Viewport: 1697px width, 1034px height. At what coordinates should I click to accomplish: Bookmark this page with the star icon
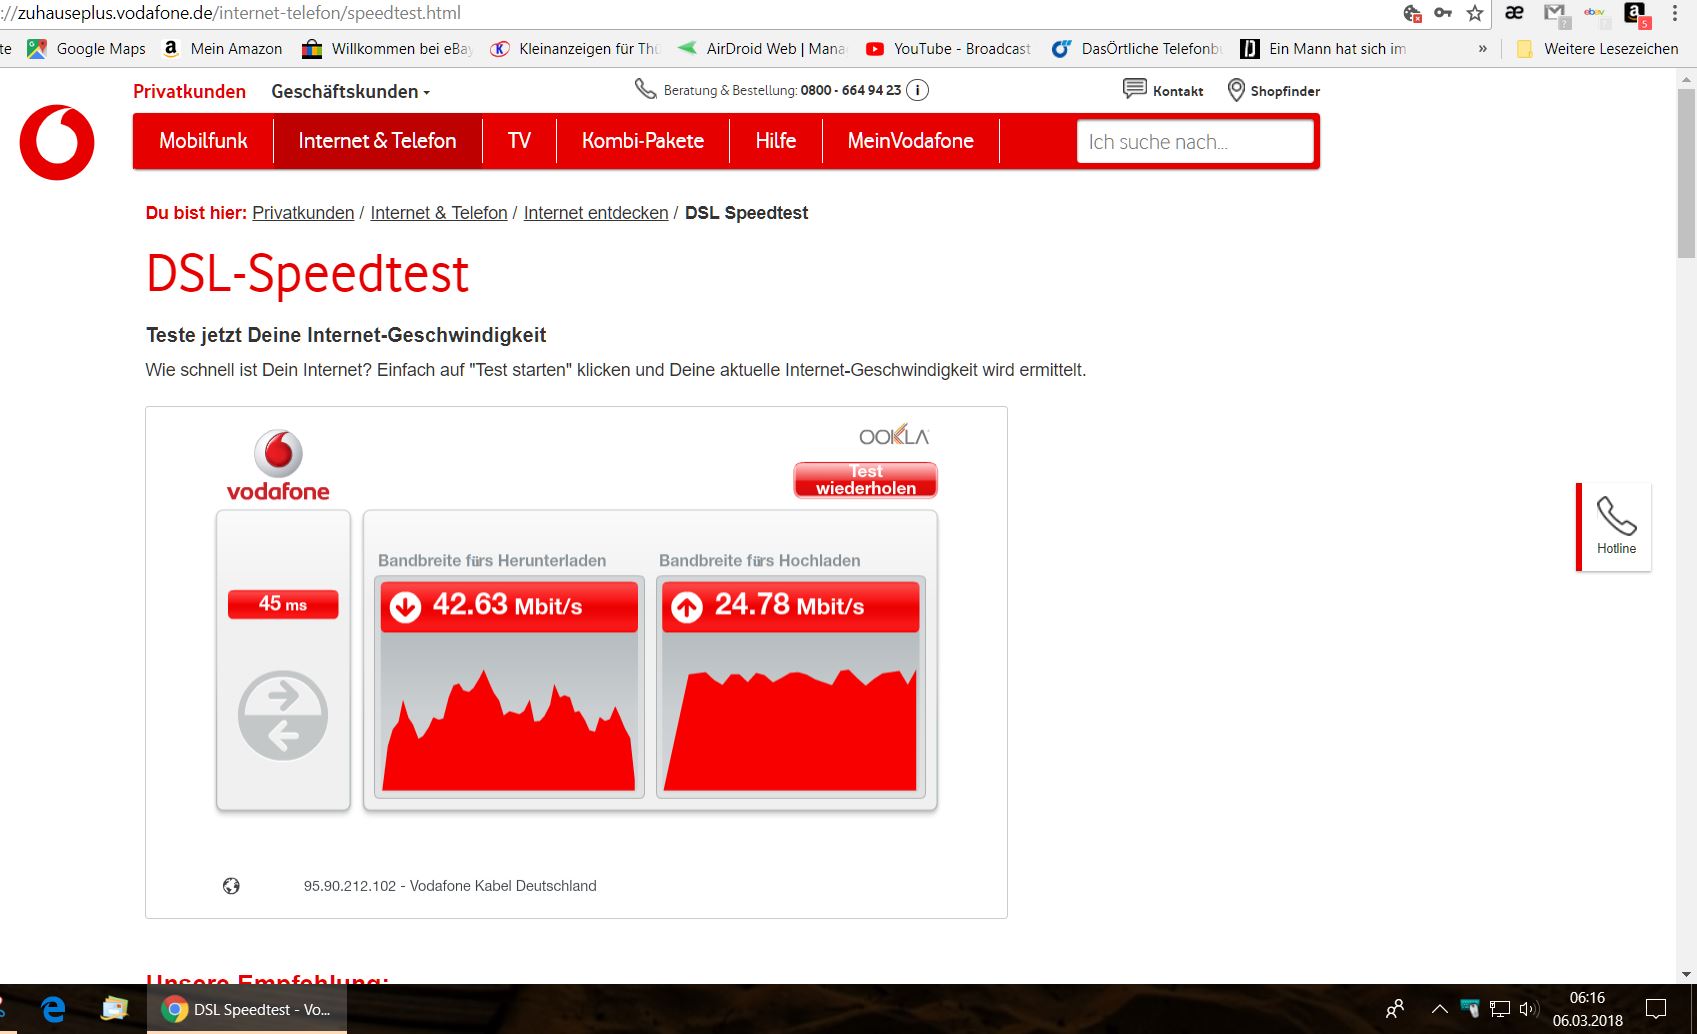(x=1475, y=13)
